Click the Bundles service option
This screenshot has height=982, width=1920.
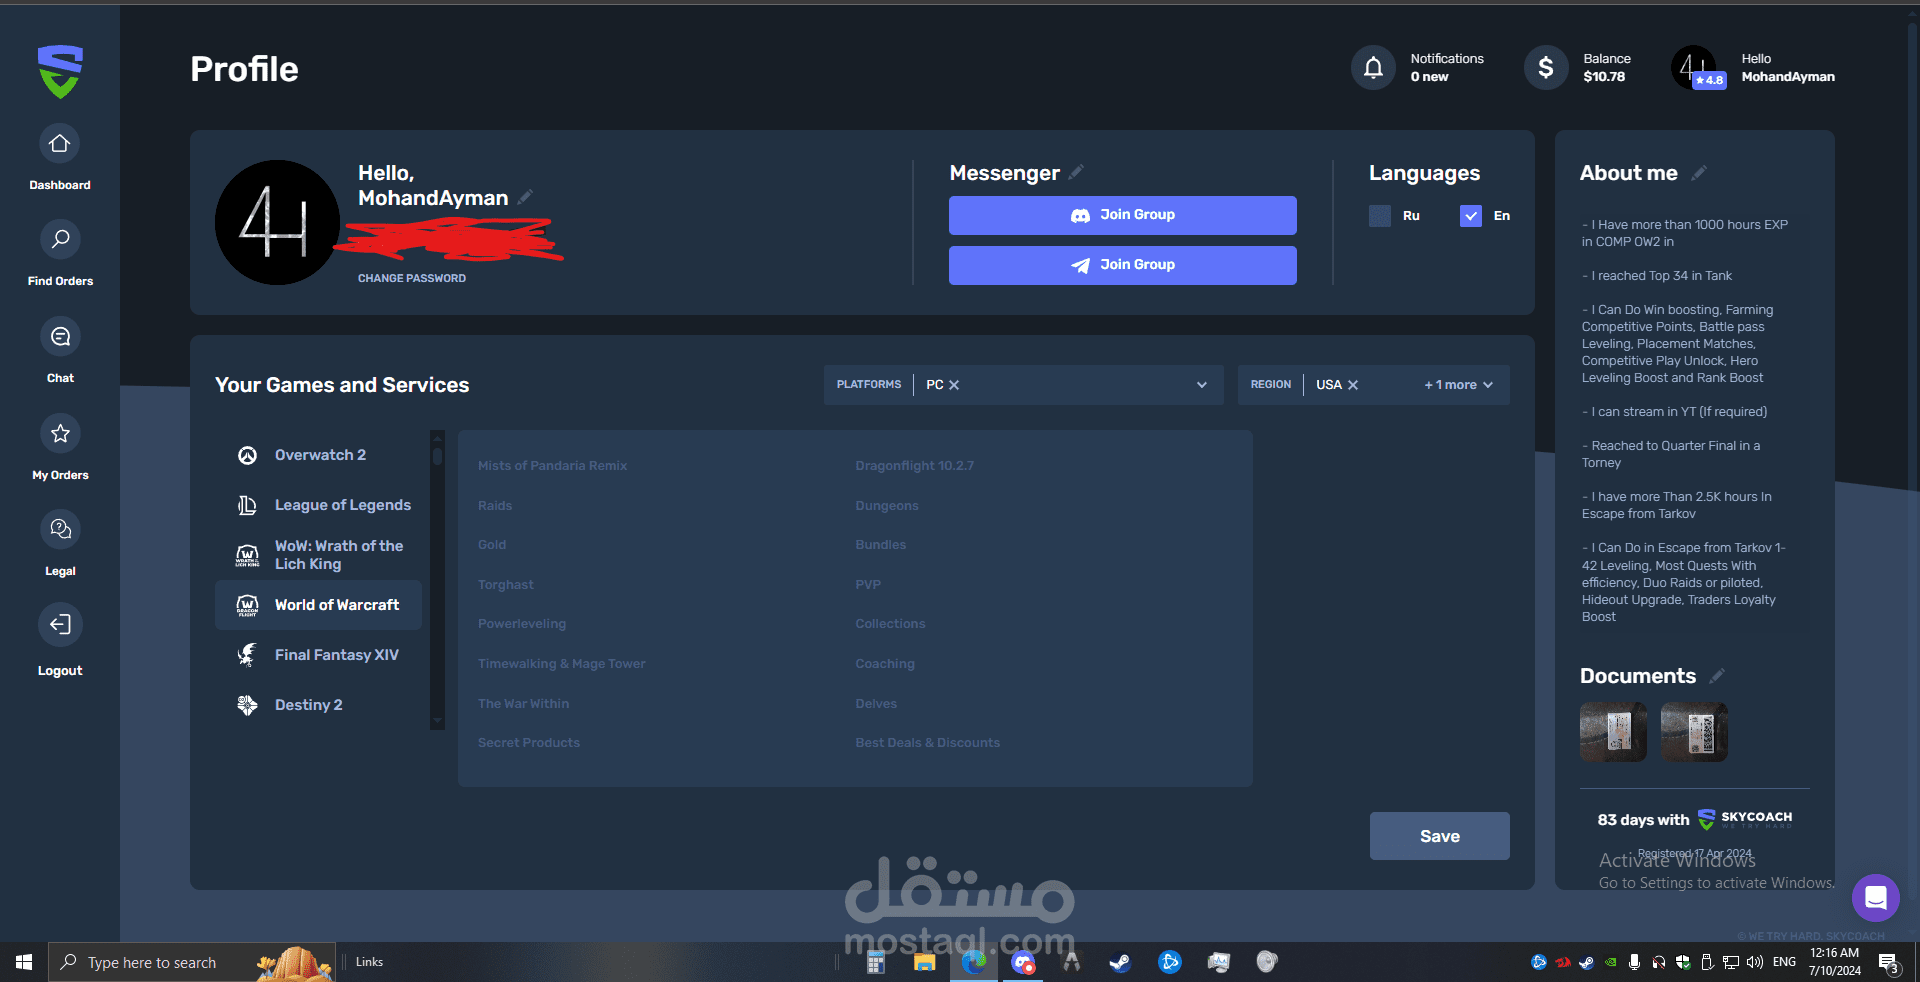[x=881, y=545]
